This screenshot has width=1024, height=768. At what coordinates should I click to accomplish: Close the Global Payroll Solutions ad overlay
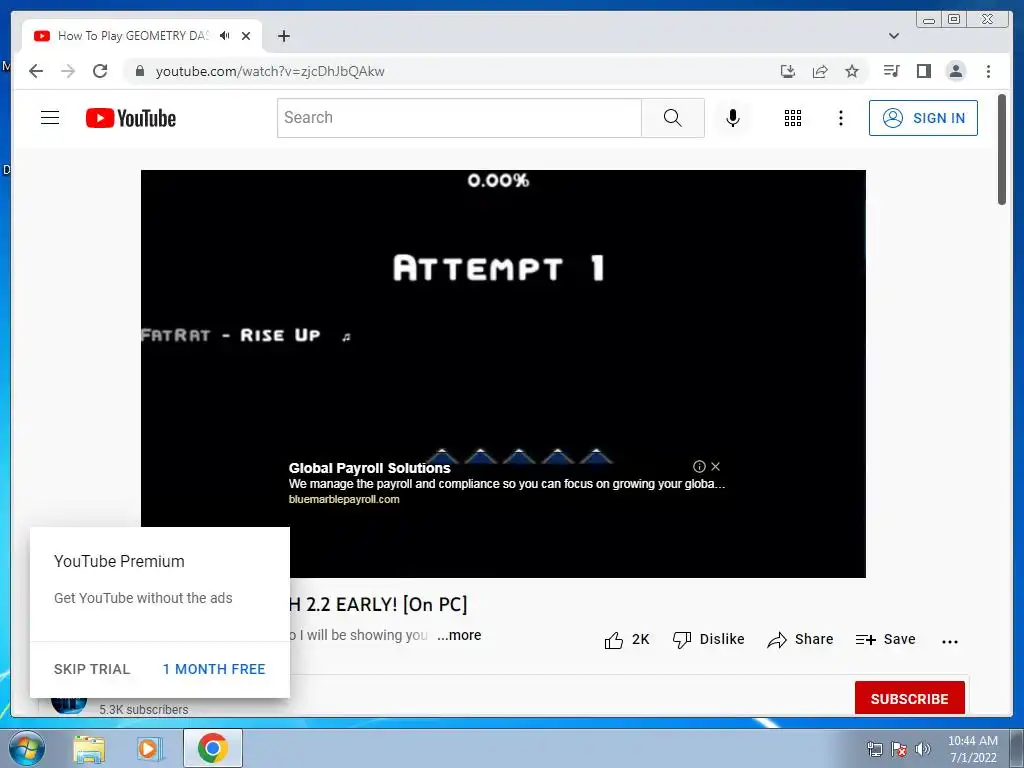pyautogui.click(x=716, y=466)
